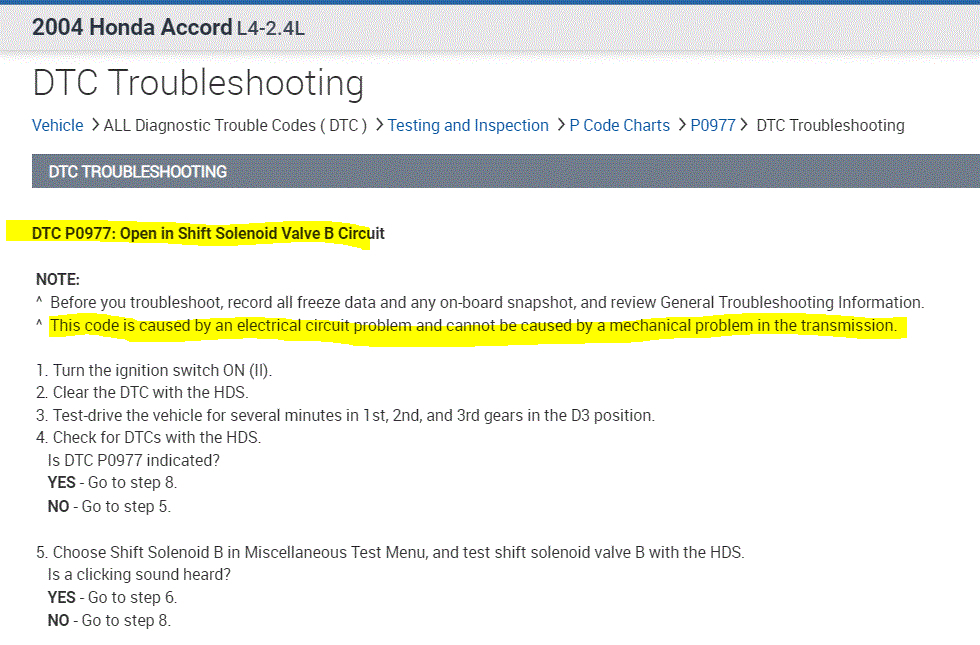Click the line 'YES - Go to step 8.'

pos(112,483)
